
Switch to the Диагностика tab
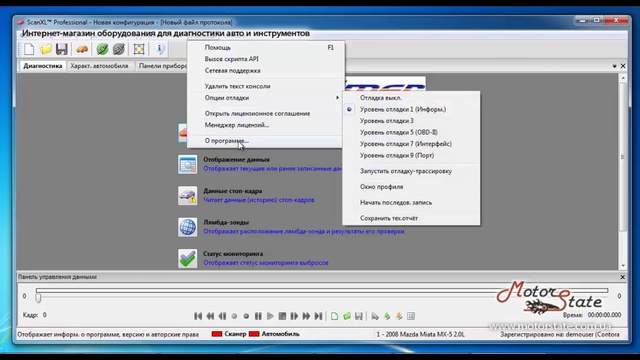click(x=43, y=66)
